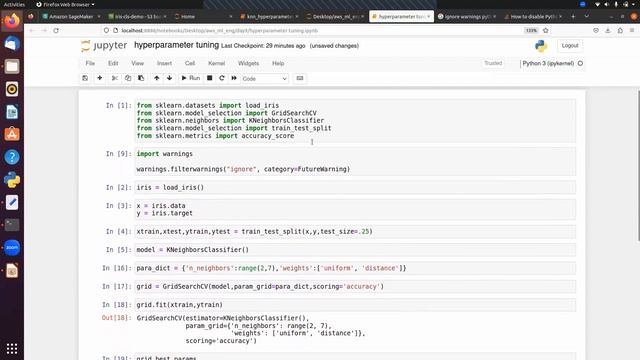Open the Widgets menu

point(248,63)
